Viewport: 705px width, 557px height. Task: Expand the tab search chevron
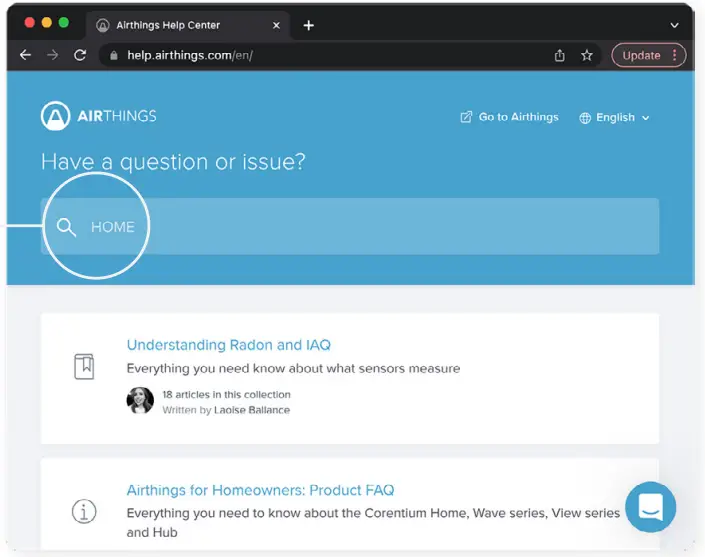(x=674, y=26)
